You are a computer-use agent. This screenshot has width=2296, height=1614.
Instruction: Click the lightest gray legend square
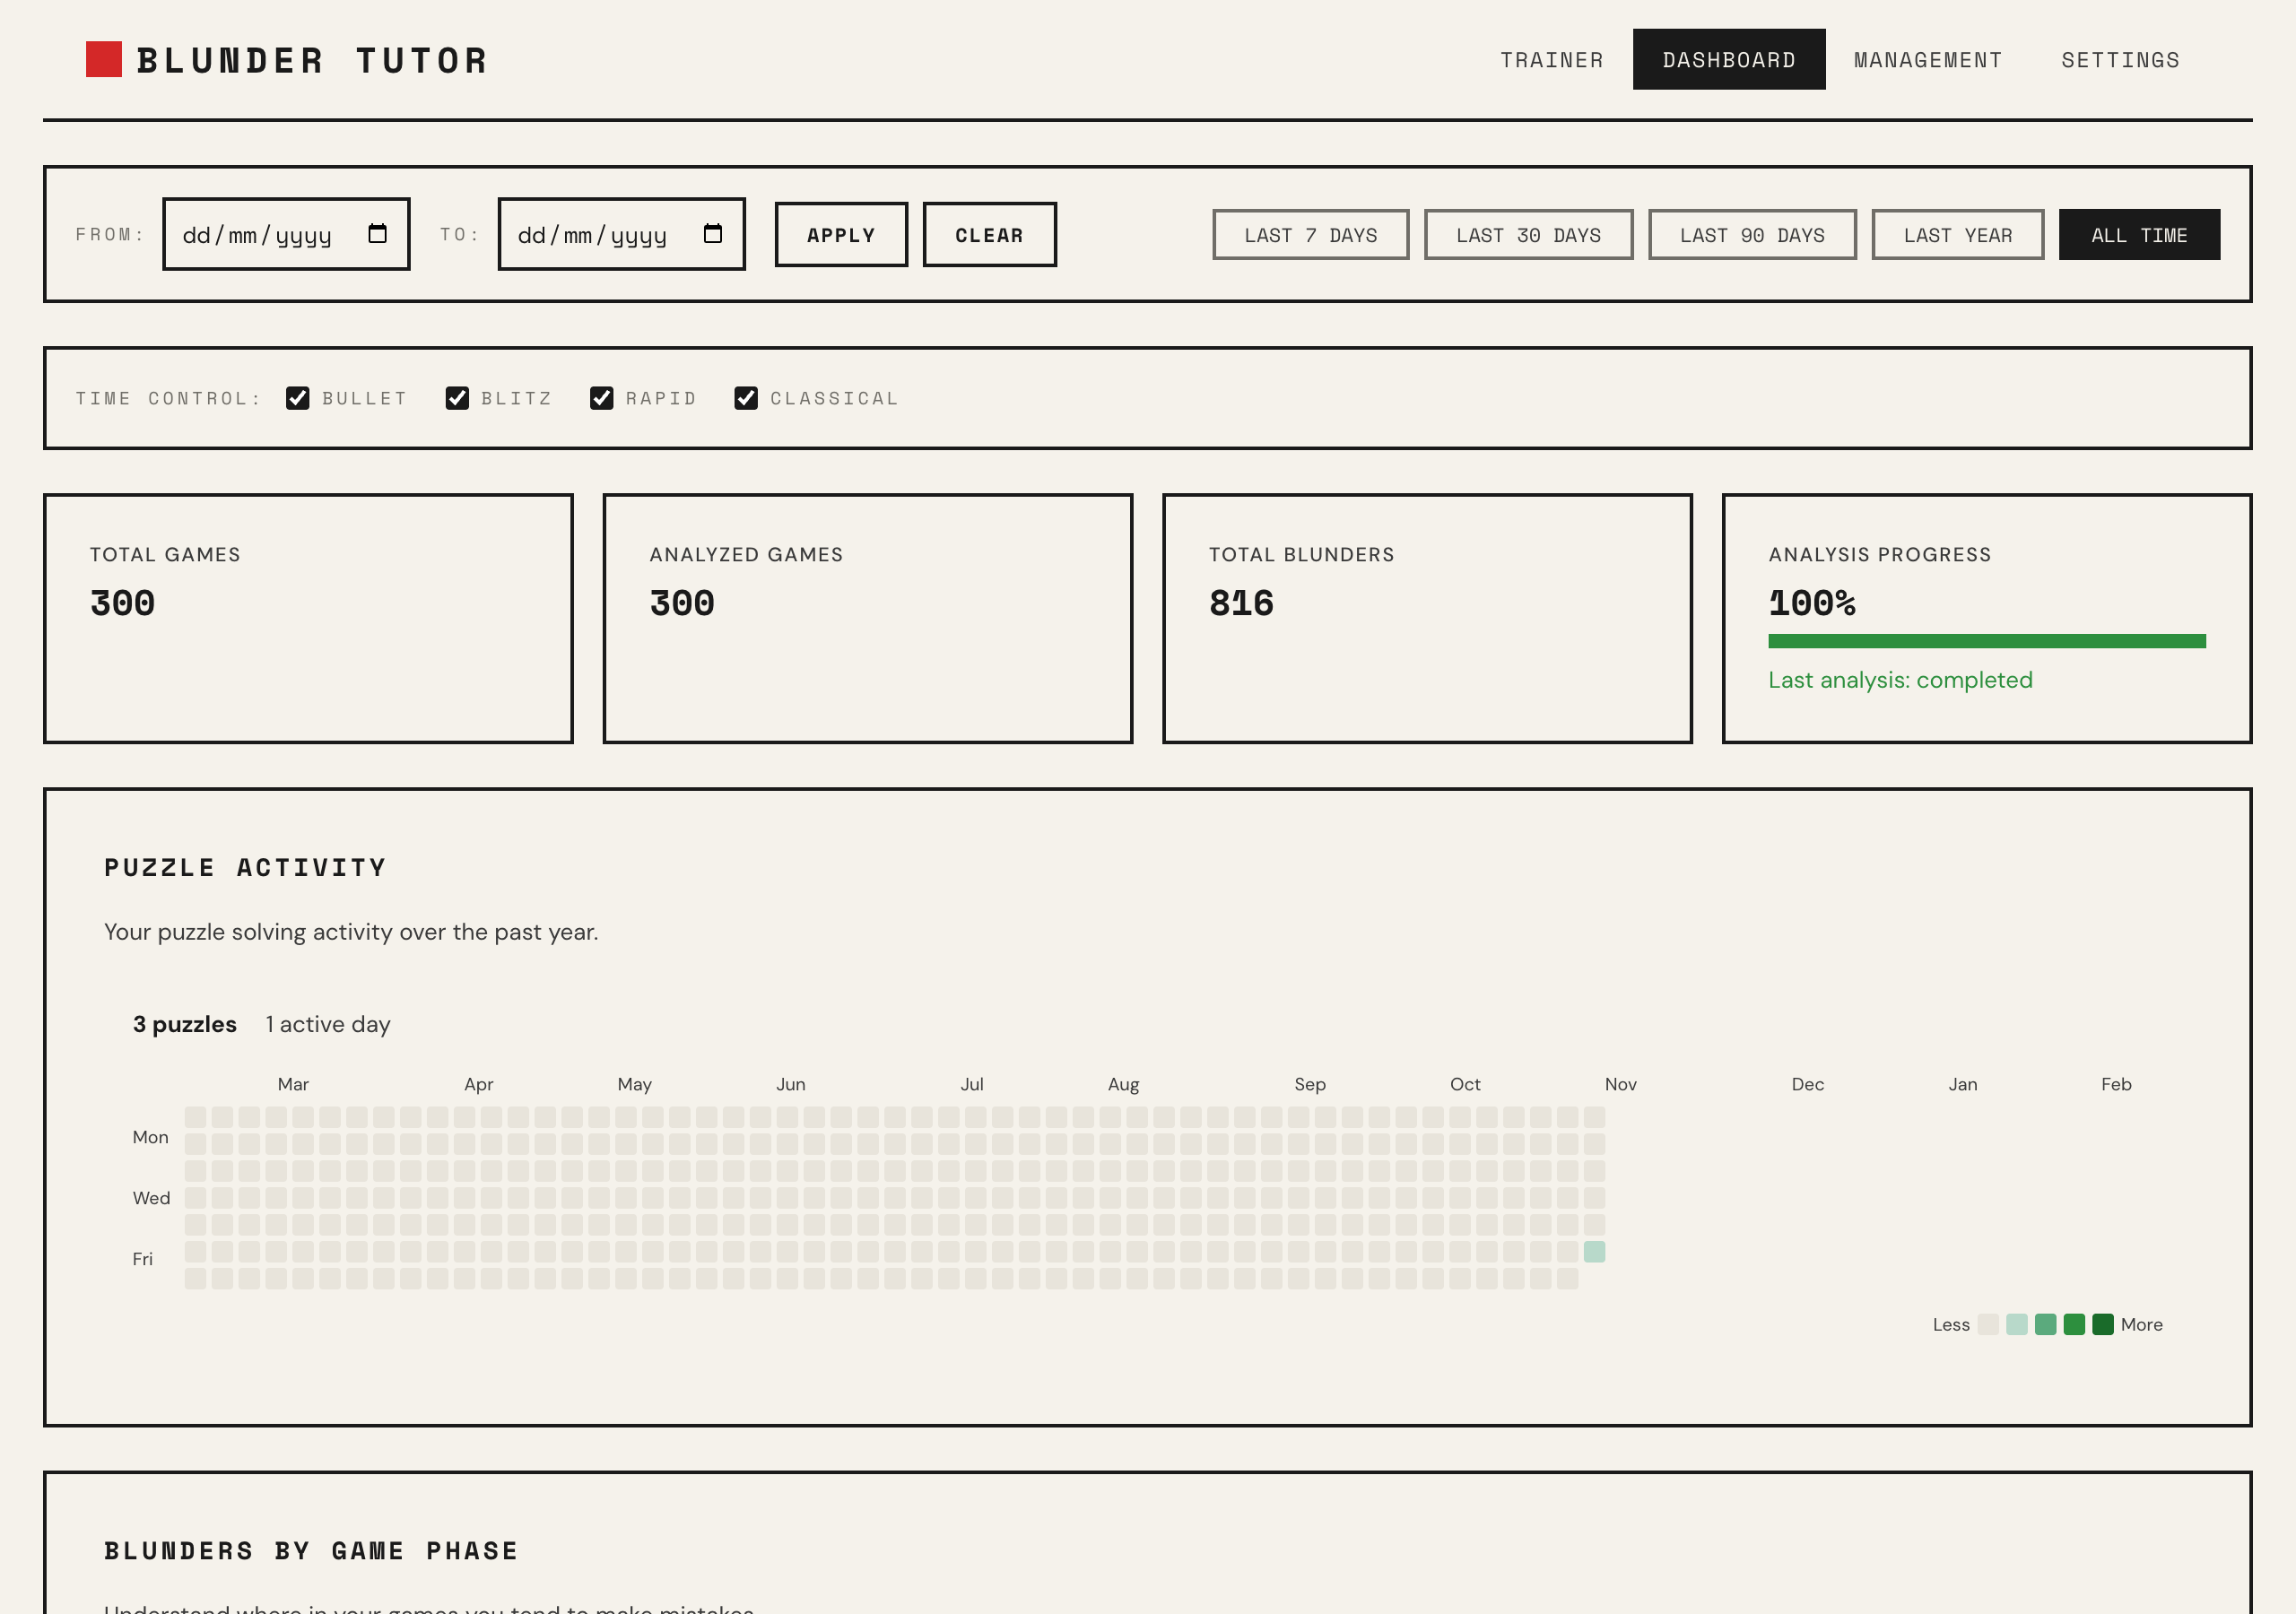pos(1988,1324)
